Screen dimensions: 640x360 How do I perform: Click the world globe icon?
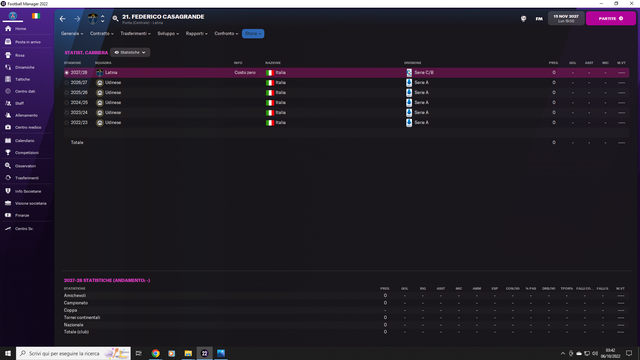[523, 19]
